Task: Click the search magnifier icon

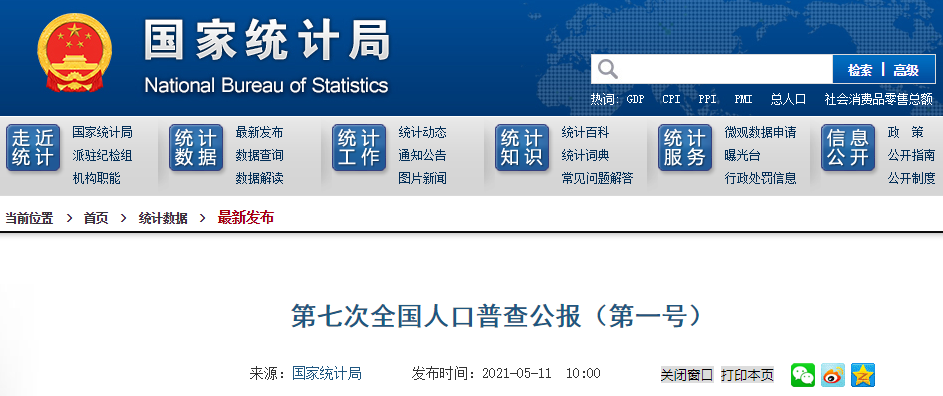Action: coord(607,69)
